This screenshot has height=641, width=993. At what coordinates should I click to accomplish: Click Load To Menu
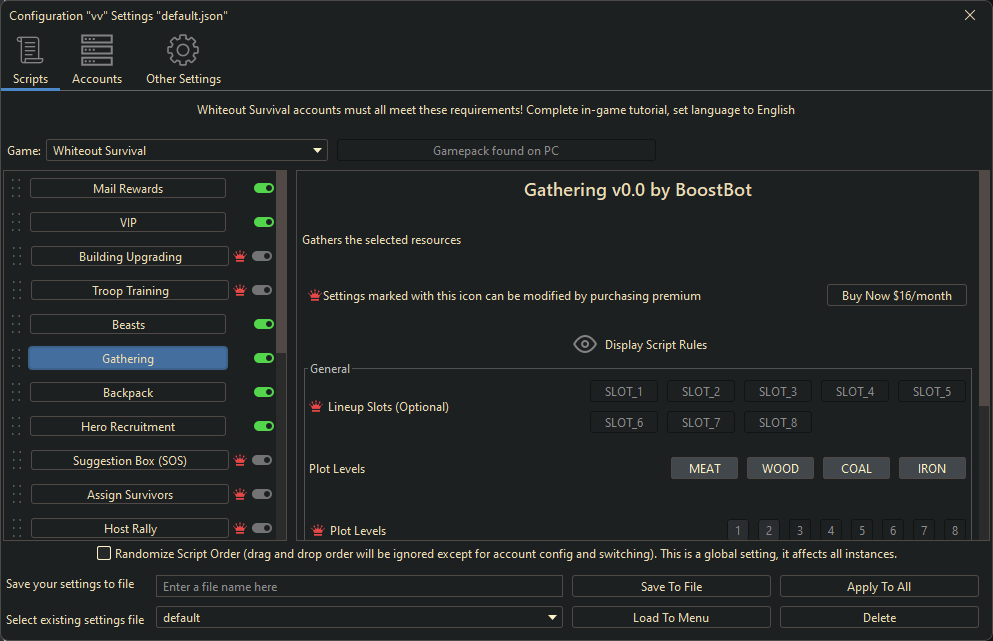(671, 618)
